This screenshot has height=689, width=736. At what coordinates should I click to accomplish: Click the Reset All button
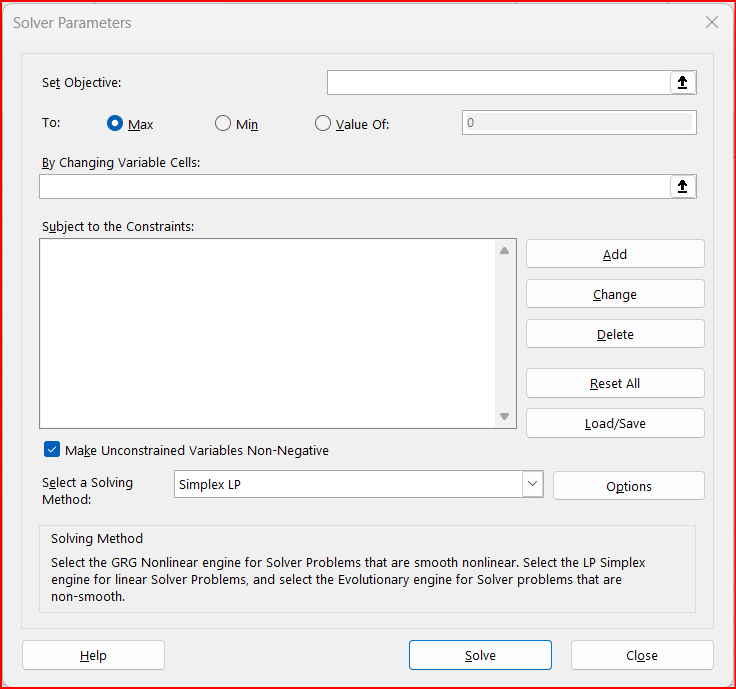[615, 384]
